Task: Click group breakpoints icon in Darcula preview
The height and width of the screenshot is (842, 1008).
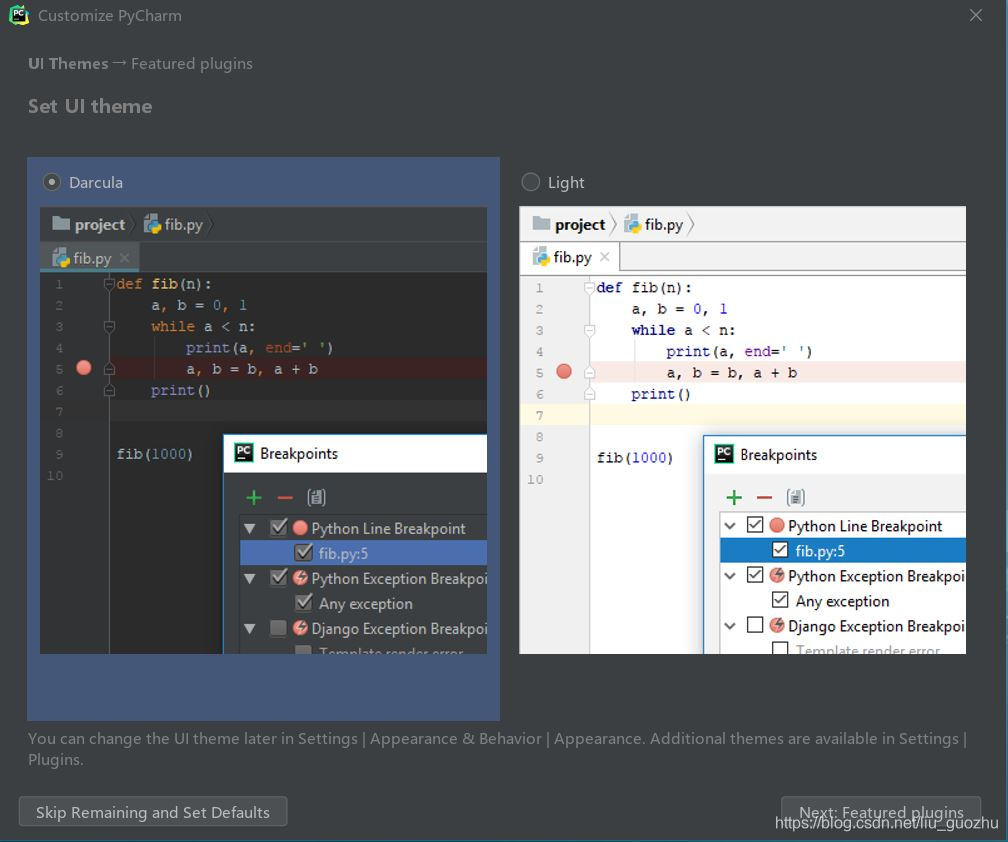Action: [x=316, y=497]
